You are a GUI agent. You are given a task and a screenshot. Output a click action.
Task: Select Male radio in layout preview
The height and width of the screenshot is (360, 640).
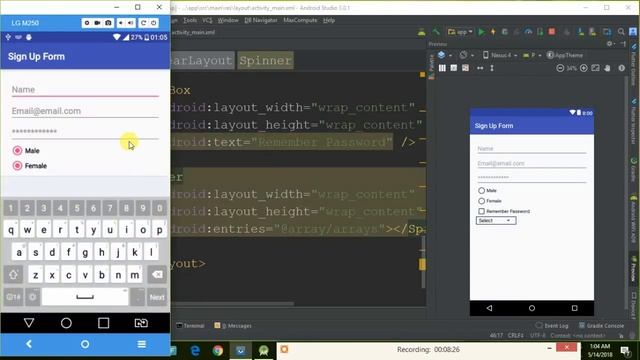point(482,191)
